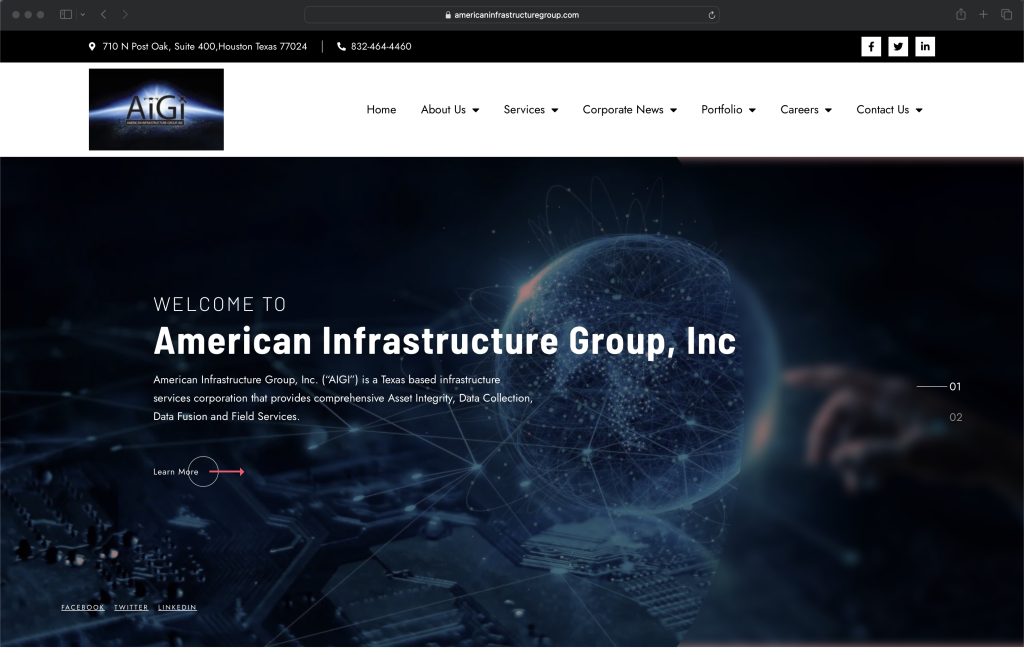This screenshot has width=1024, height=655.
Task: Expand the Contact Us dropdown arrow
Action: 919,110
